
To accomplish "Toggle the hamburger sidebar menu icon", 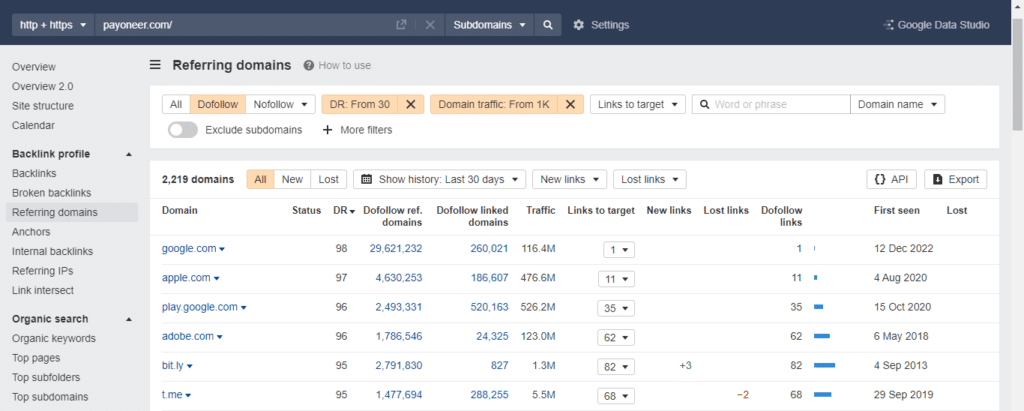I will coord(155,65).
